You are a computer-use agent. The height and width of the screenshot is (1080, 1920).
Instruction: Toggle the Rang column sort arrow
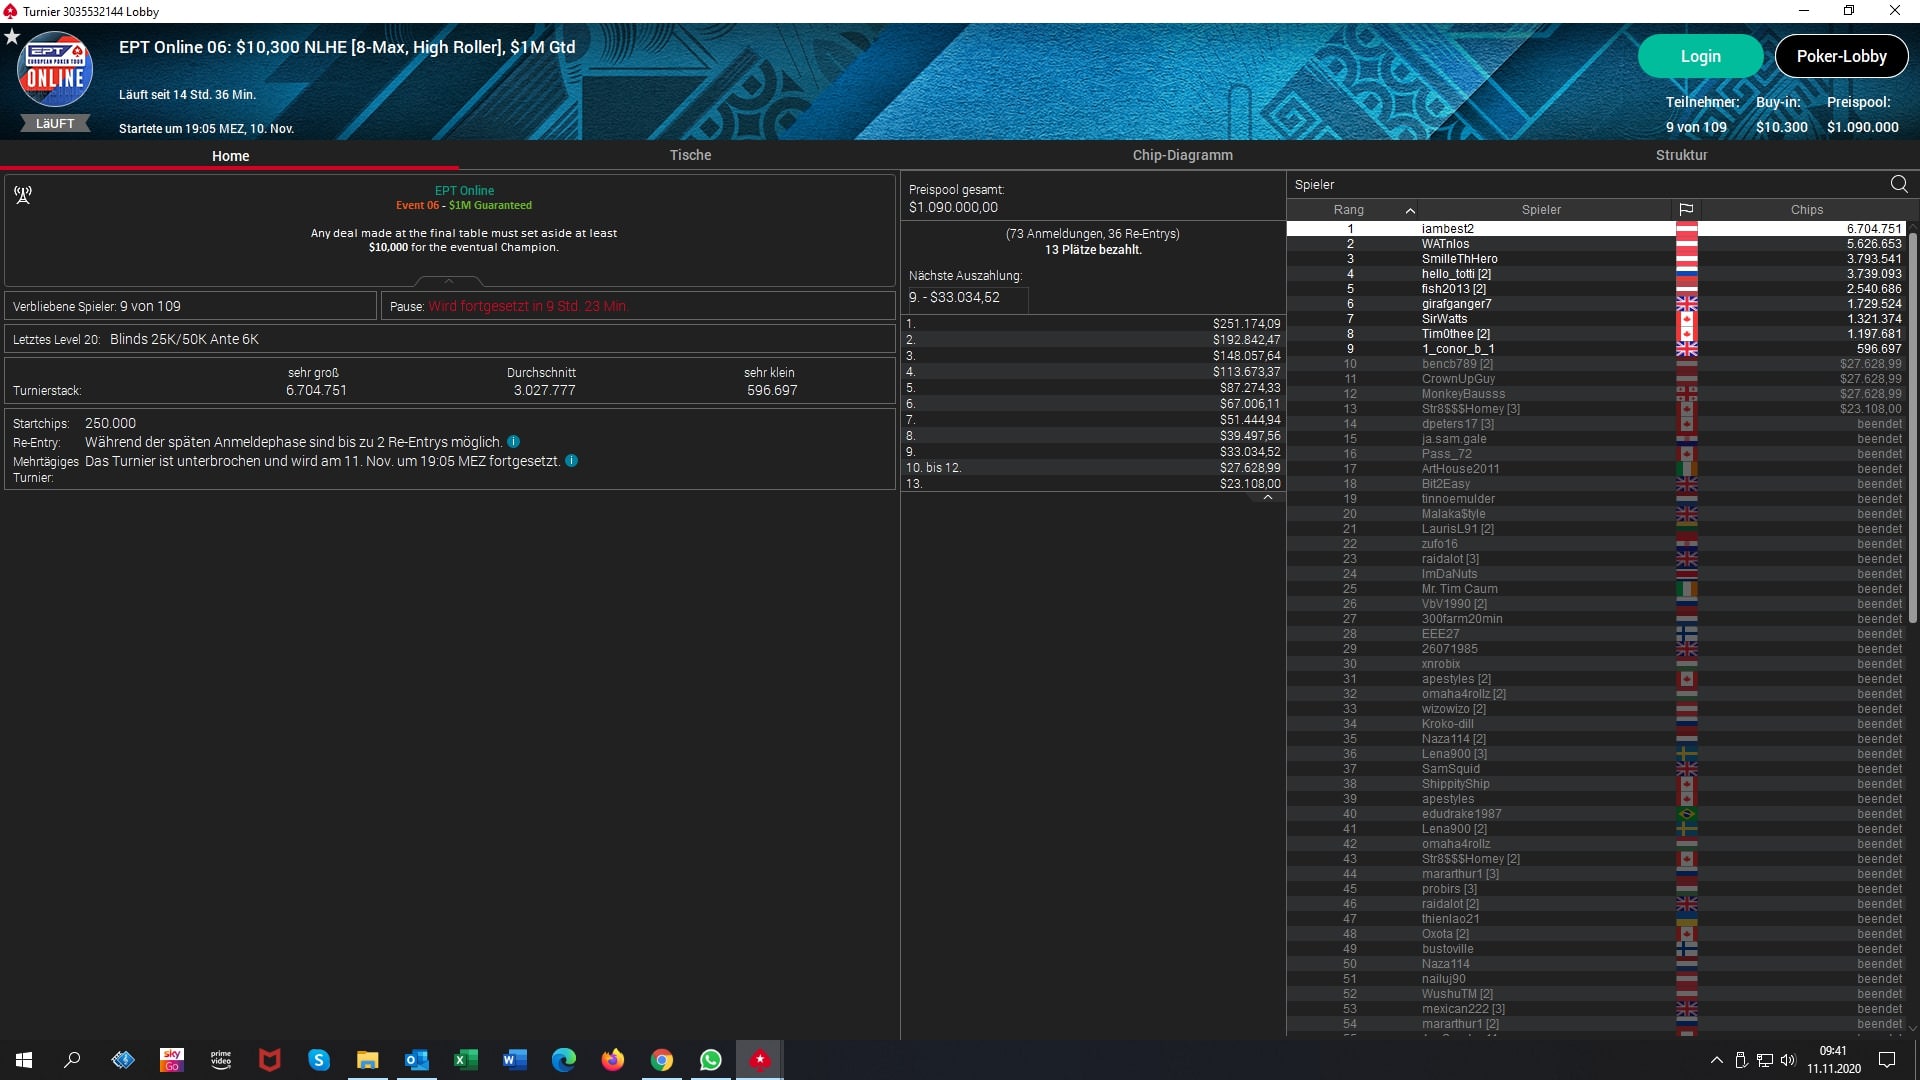[x=1410, y=210]
